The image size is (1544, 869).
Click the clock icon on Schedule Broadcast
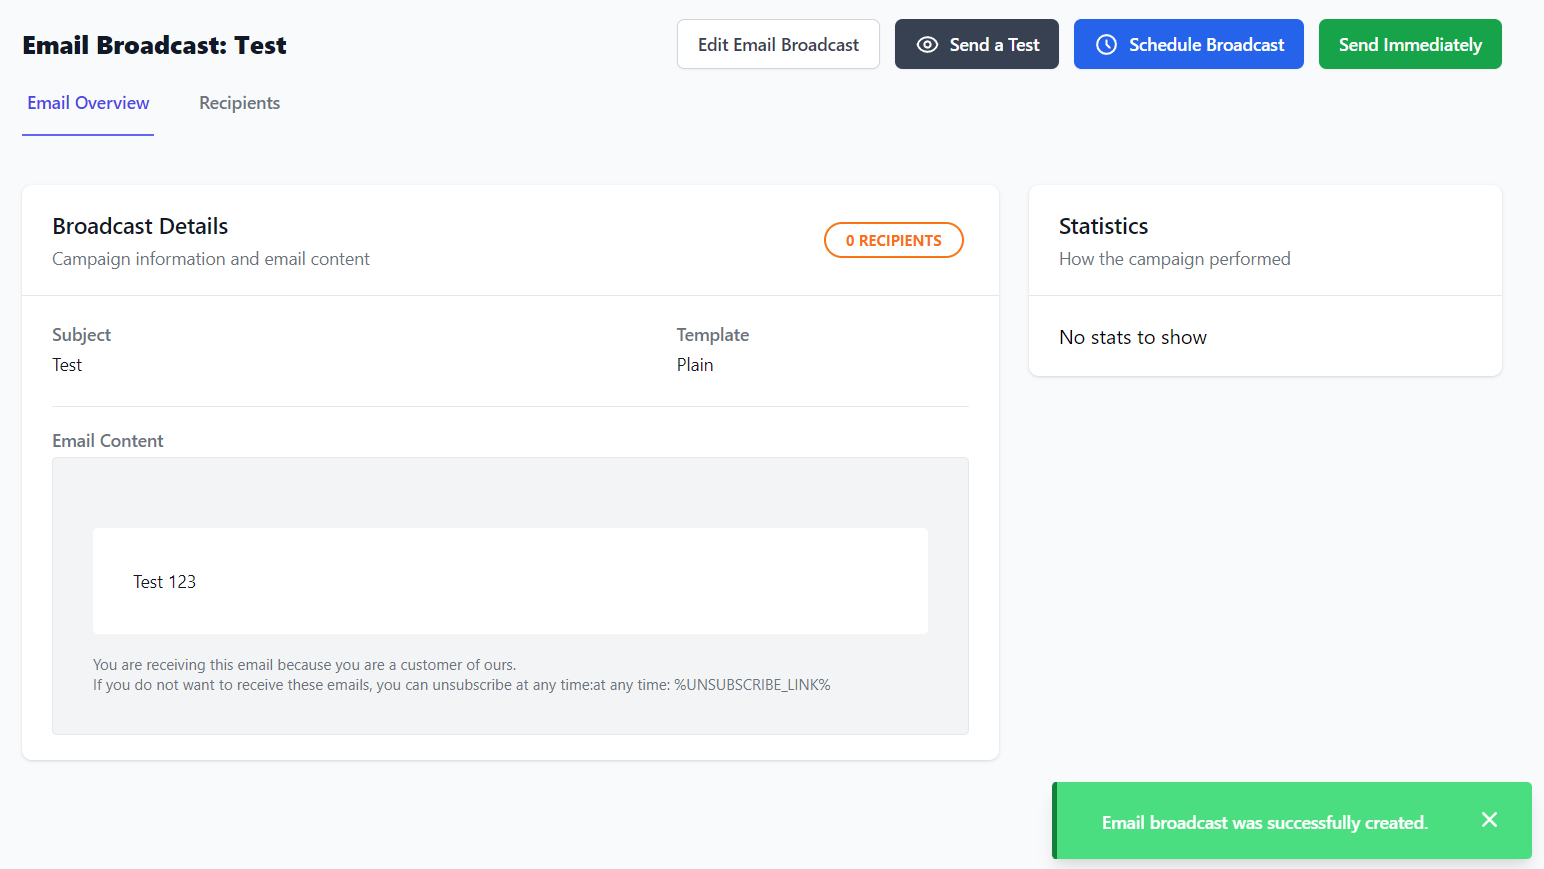tap(1106, 45)
